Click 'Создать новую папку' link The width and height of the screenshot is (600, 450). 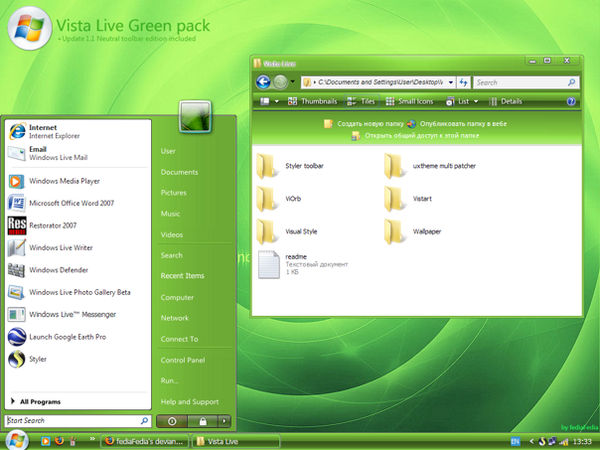coord(364,124)
